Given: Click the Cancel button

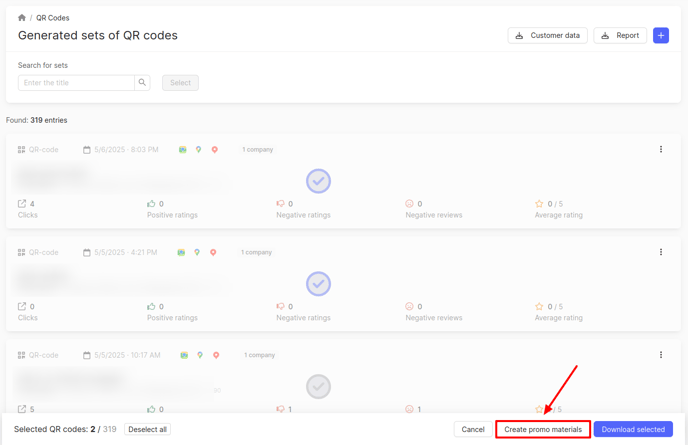Looking at the screenshot, I should [x=473, y=429].
